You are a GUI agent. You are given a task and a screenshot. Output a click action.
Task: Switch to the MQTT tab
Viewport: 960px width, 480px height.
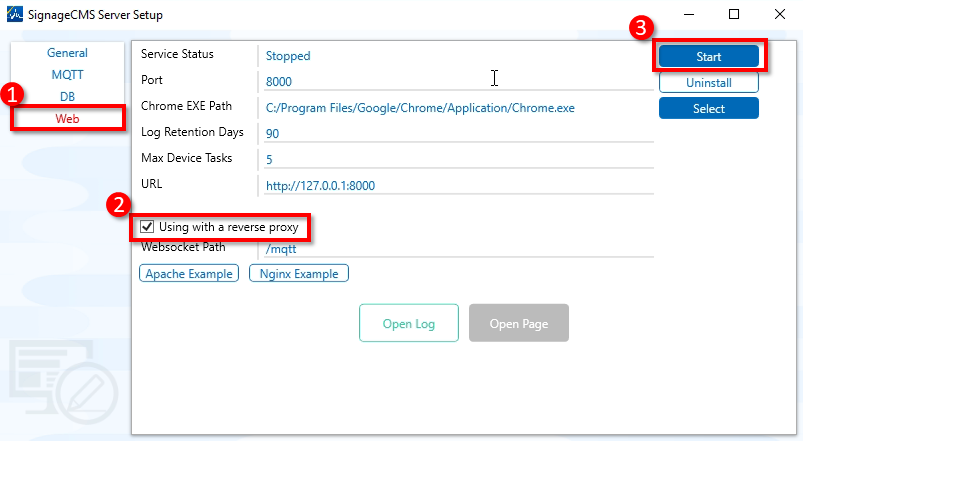[x=67, y=74]
